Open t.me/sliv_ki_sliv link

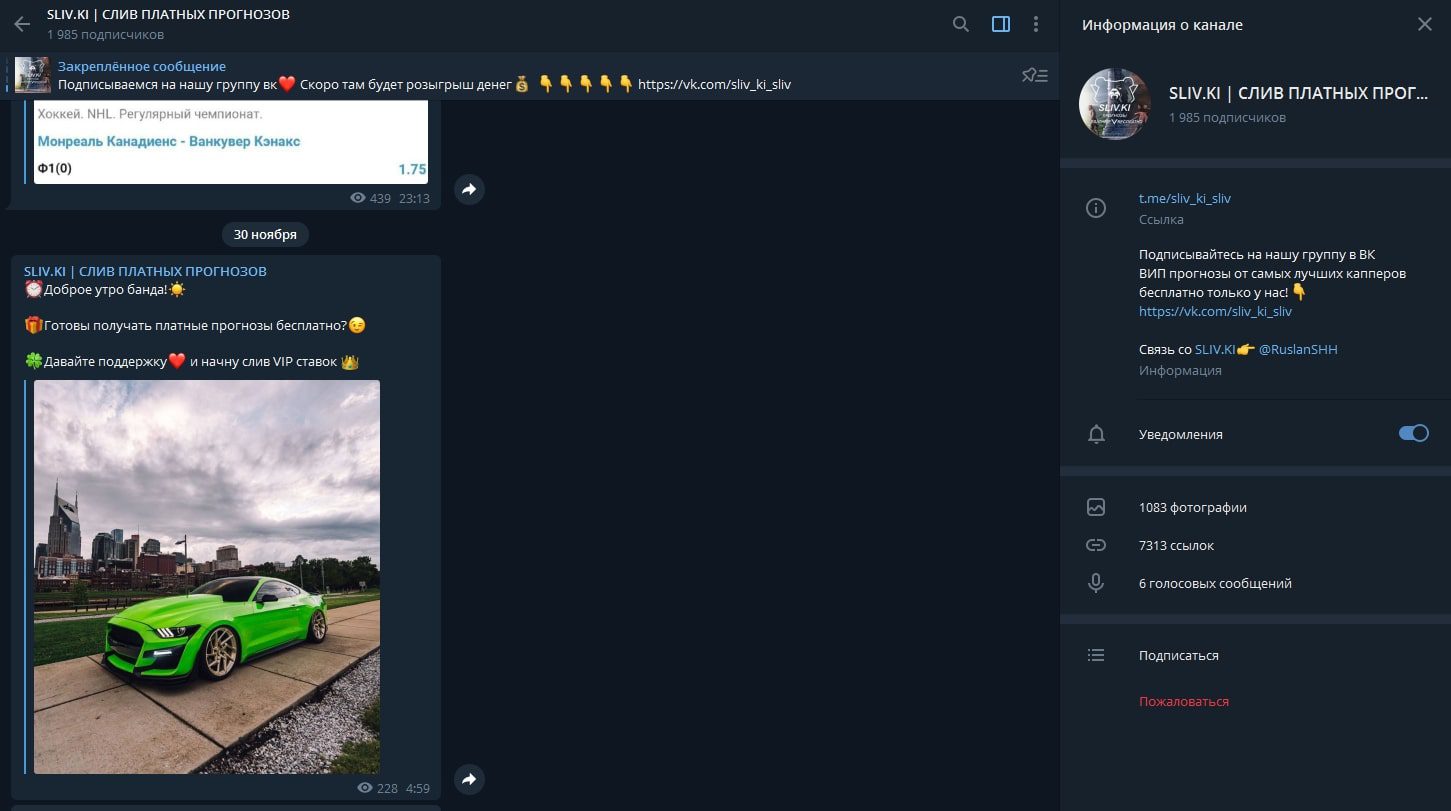tap(1184, 198)
